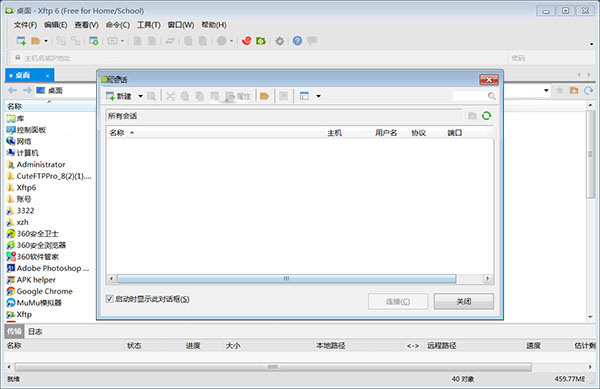Sort sessions by 端口 column header

[455, 133]
